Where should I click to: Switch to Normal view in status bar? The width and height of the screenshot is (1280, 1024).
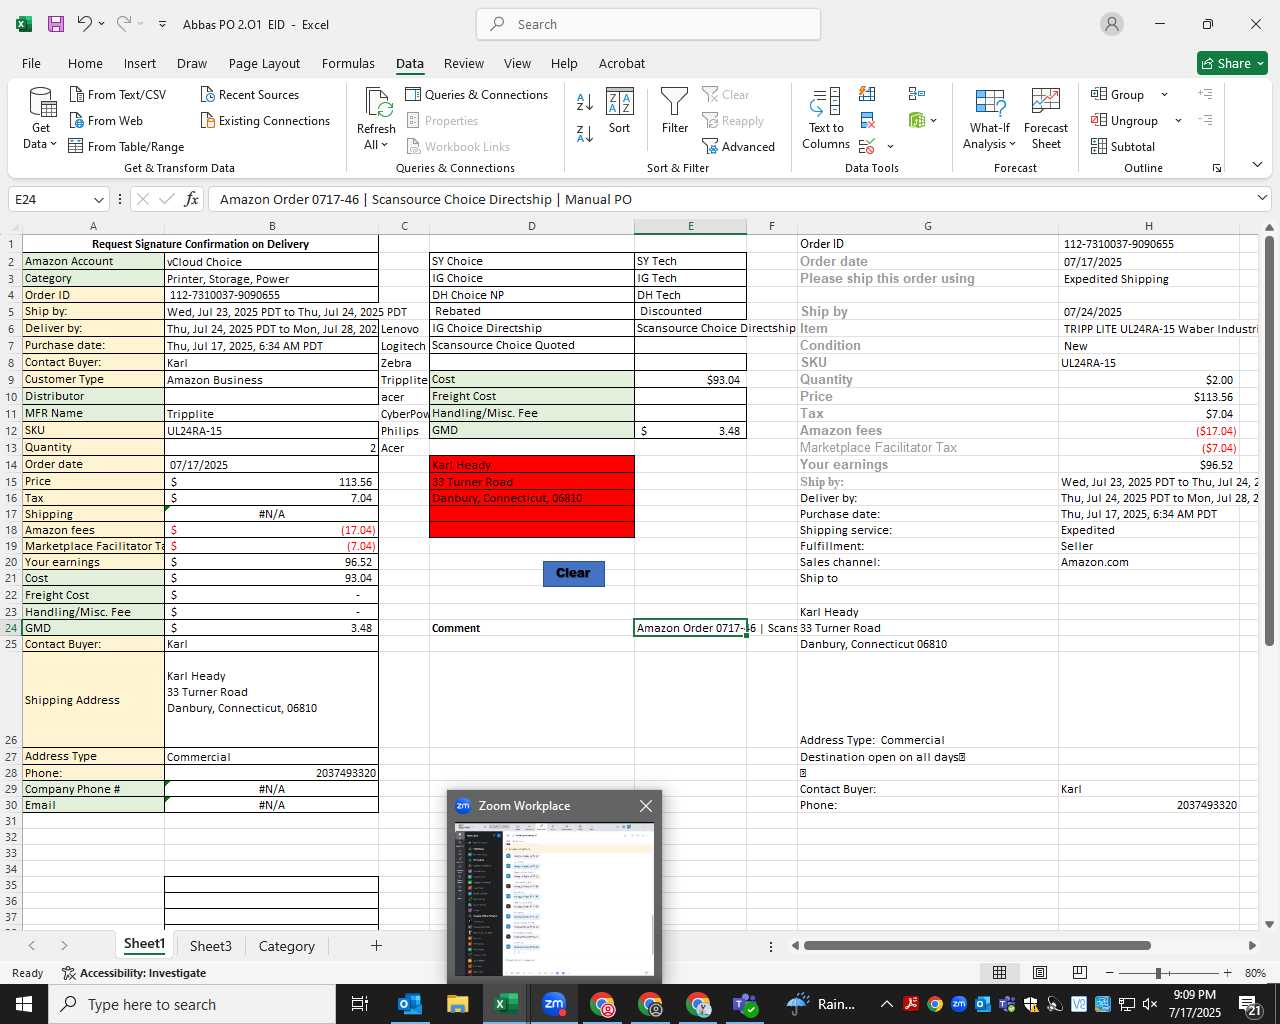pyautogui.click(x=999, y=972)
